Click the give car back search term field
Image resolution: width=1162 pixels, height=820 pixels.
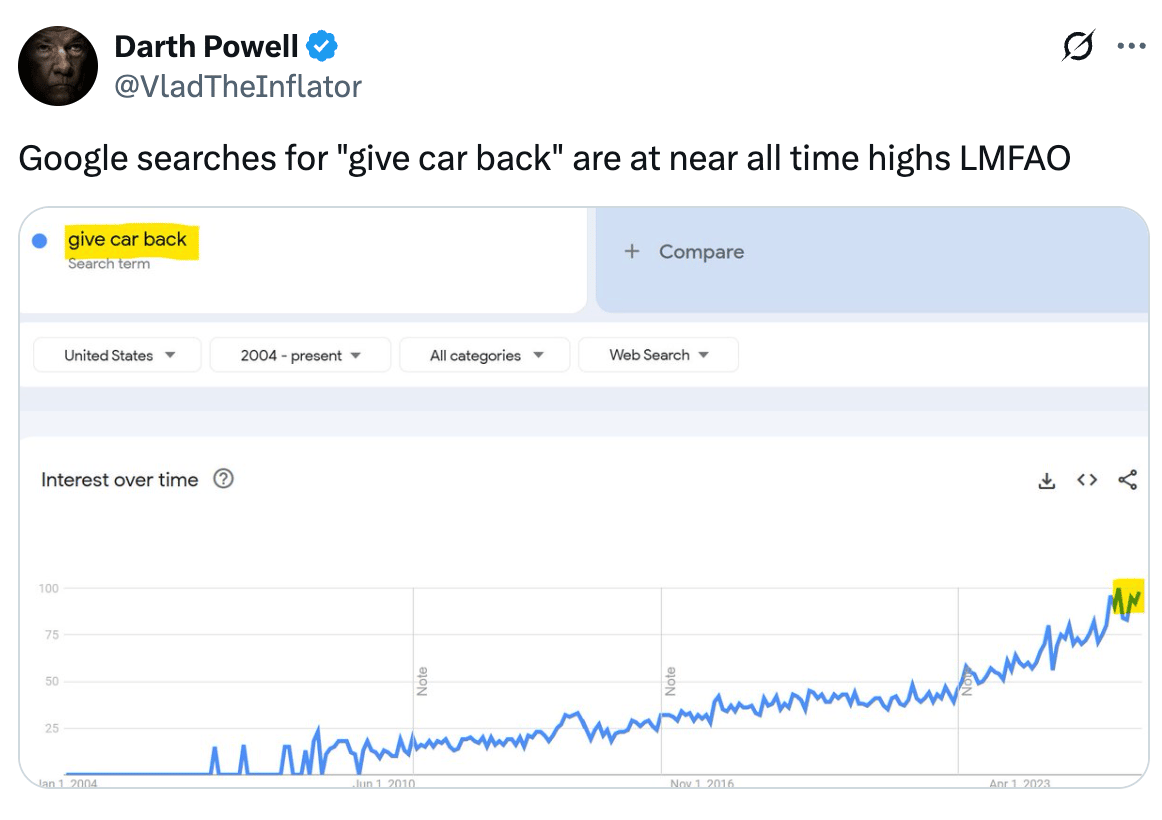tap(127, 240)
